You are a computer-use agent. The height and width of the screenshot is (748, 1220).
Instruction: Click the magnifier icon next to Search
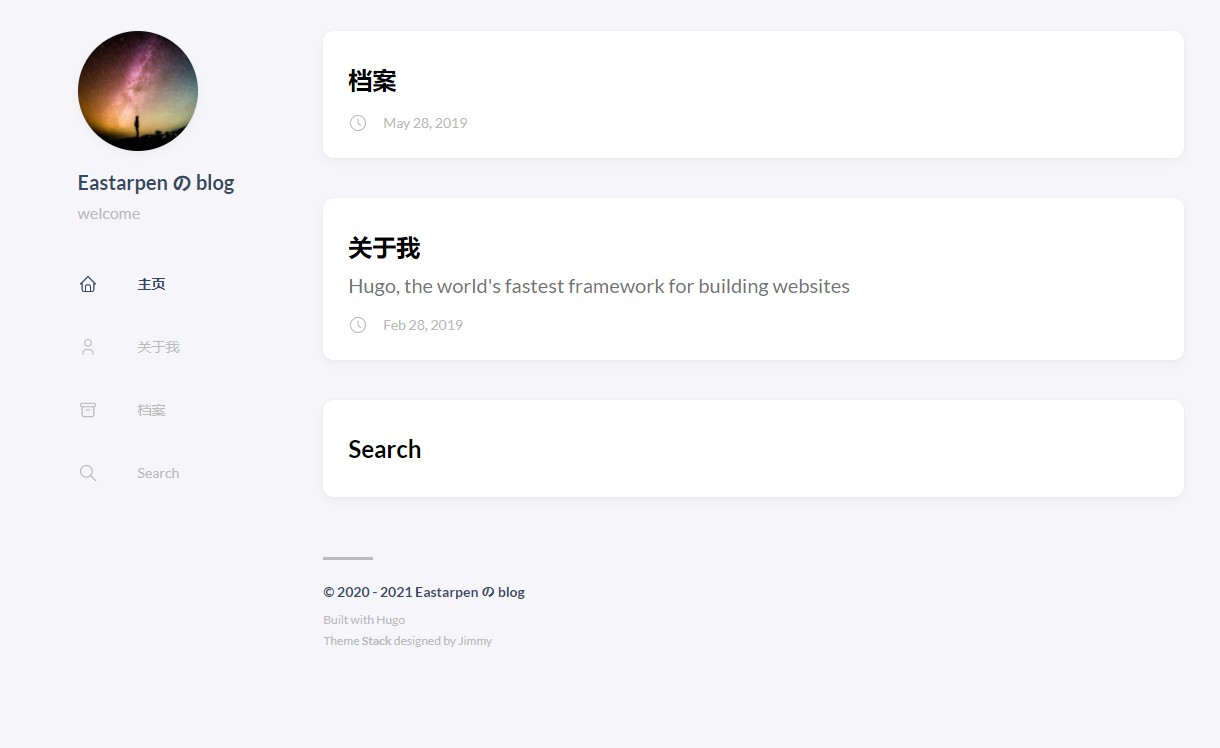pyautogui.click(x=88, y=472)
